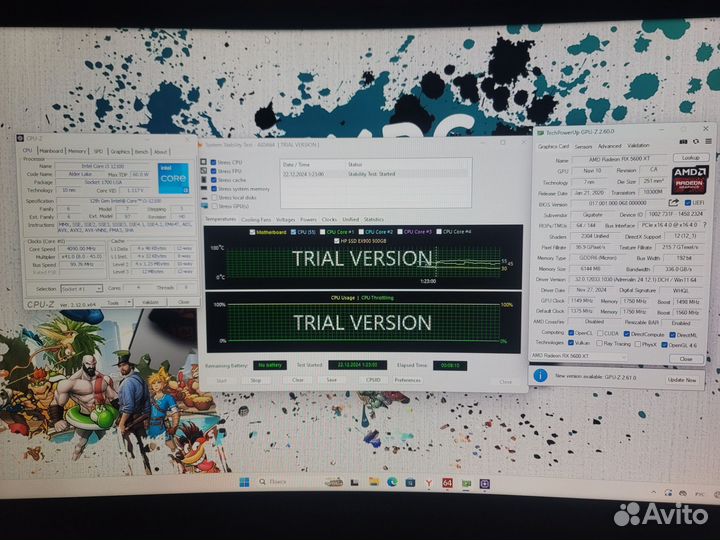Open Tools dropdown arrow in CPU-Z

click(x=129, y=302)
